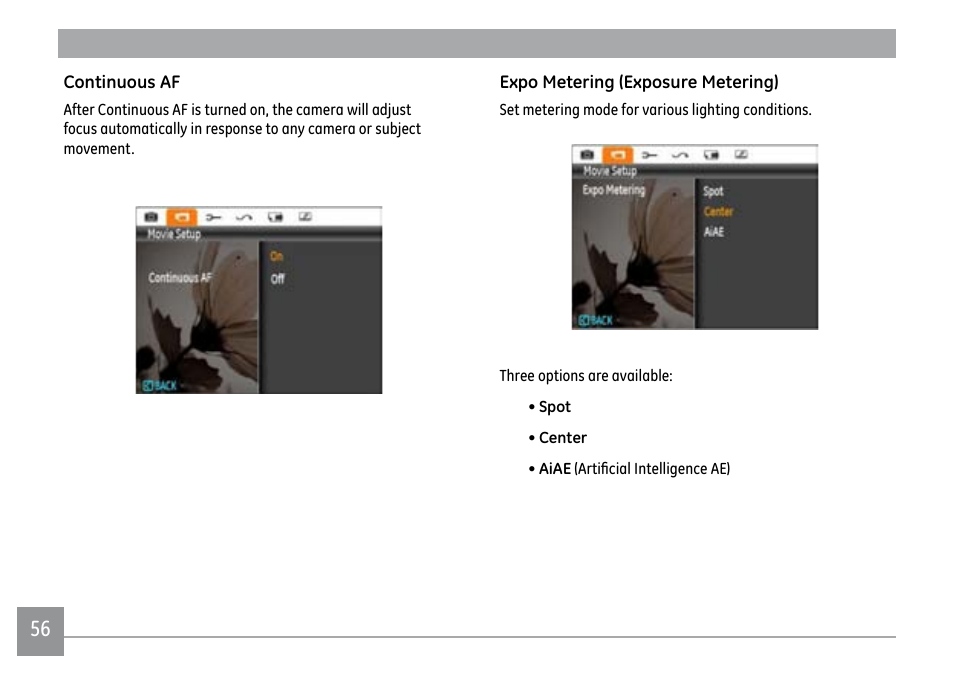Turn Continuous AF On
The width and height of the screenshot is (954, 694).
coord(277,257)
